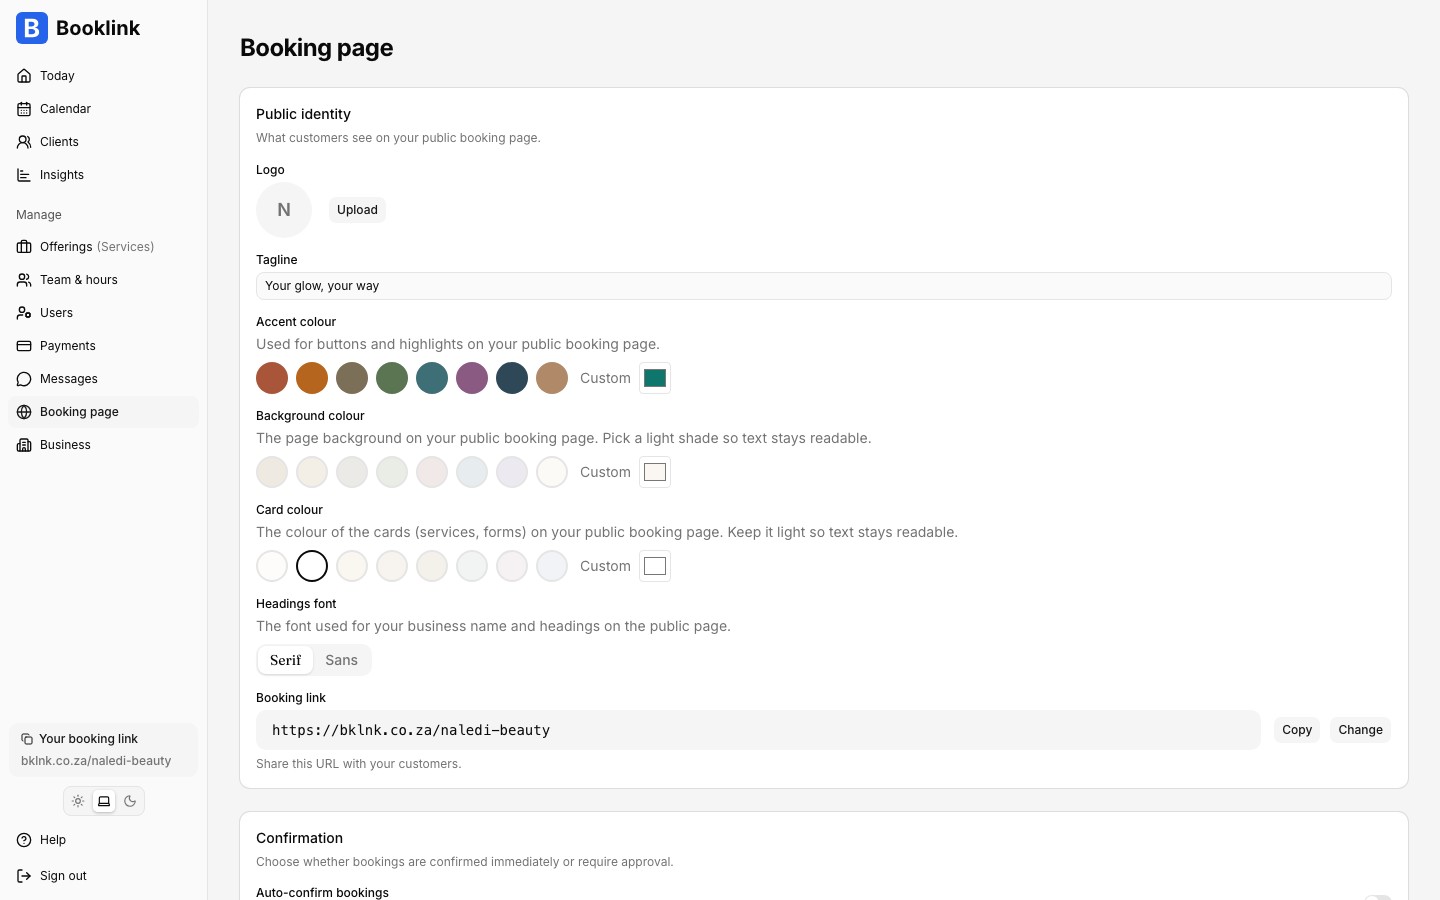Select first card colour swatch

pos(272,566)
